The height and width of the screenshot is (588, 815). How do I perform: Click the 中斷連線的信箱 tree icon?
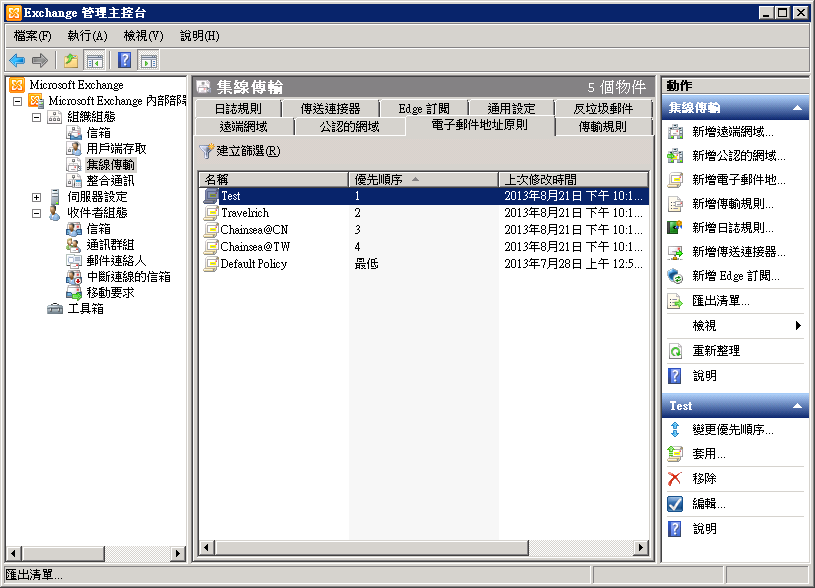tap(74, 277)
